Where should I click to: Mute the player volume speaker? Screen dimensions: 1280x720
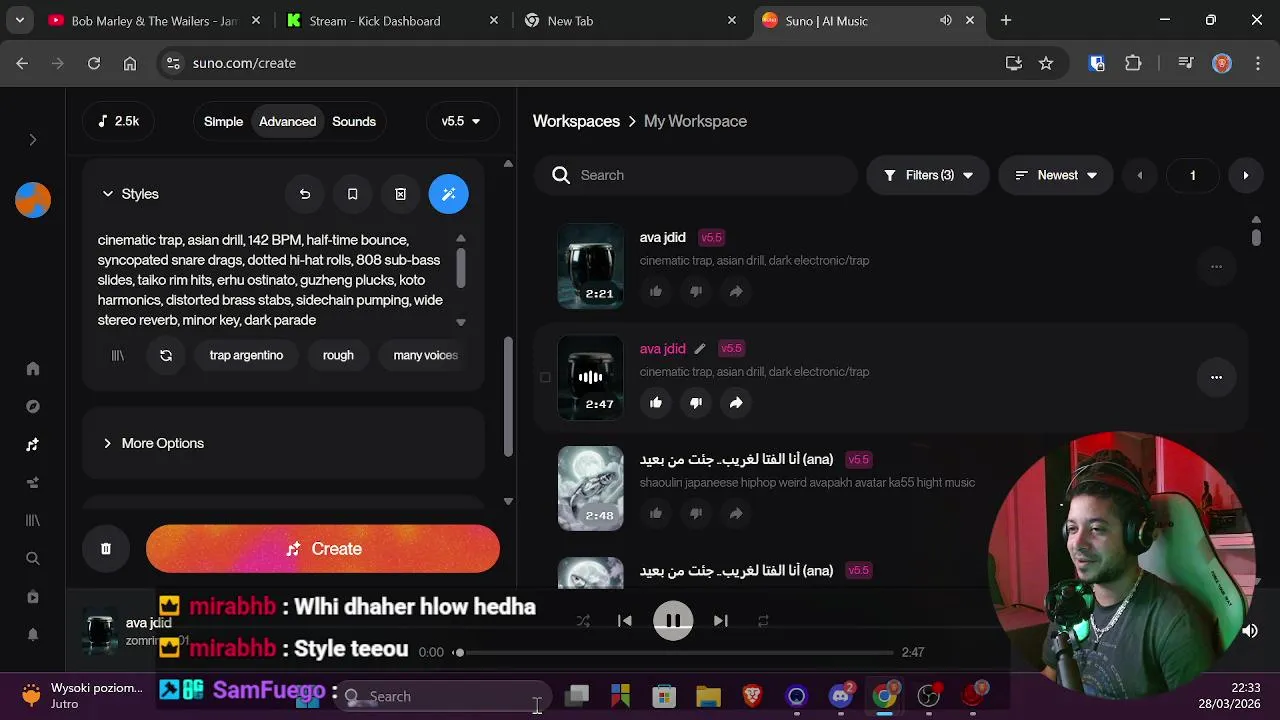pos(1250,631)
